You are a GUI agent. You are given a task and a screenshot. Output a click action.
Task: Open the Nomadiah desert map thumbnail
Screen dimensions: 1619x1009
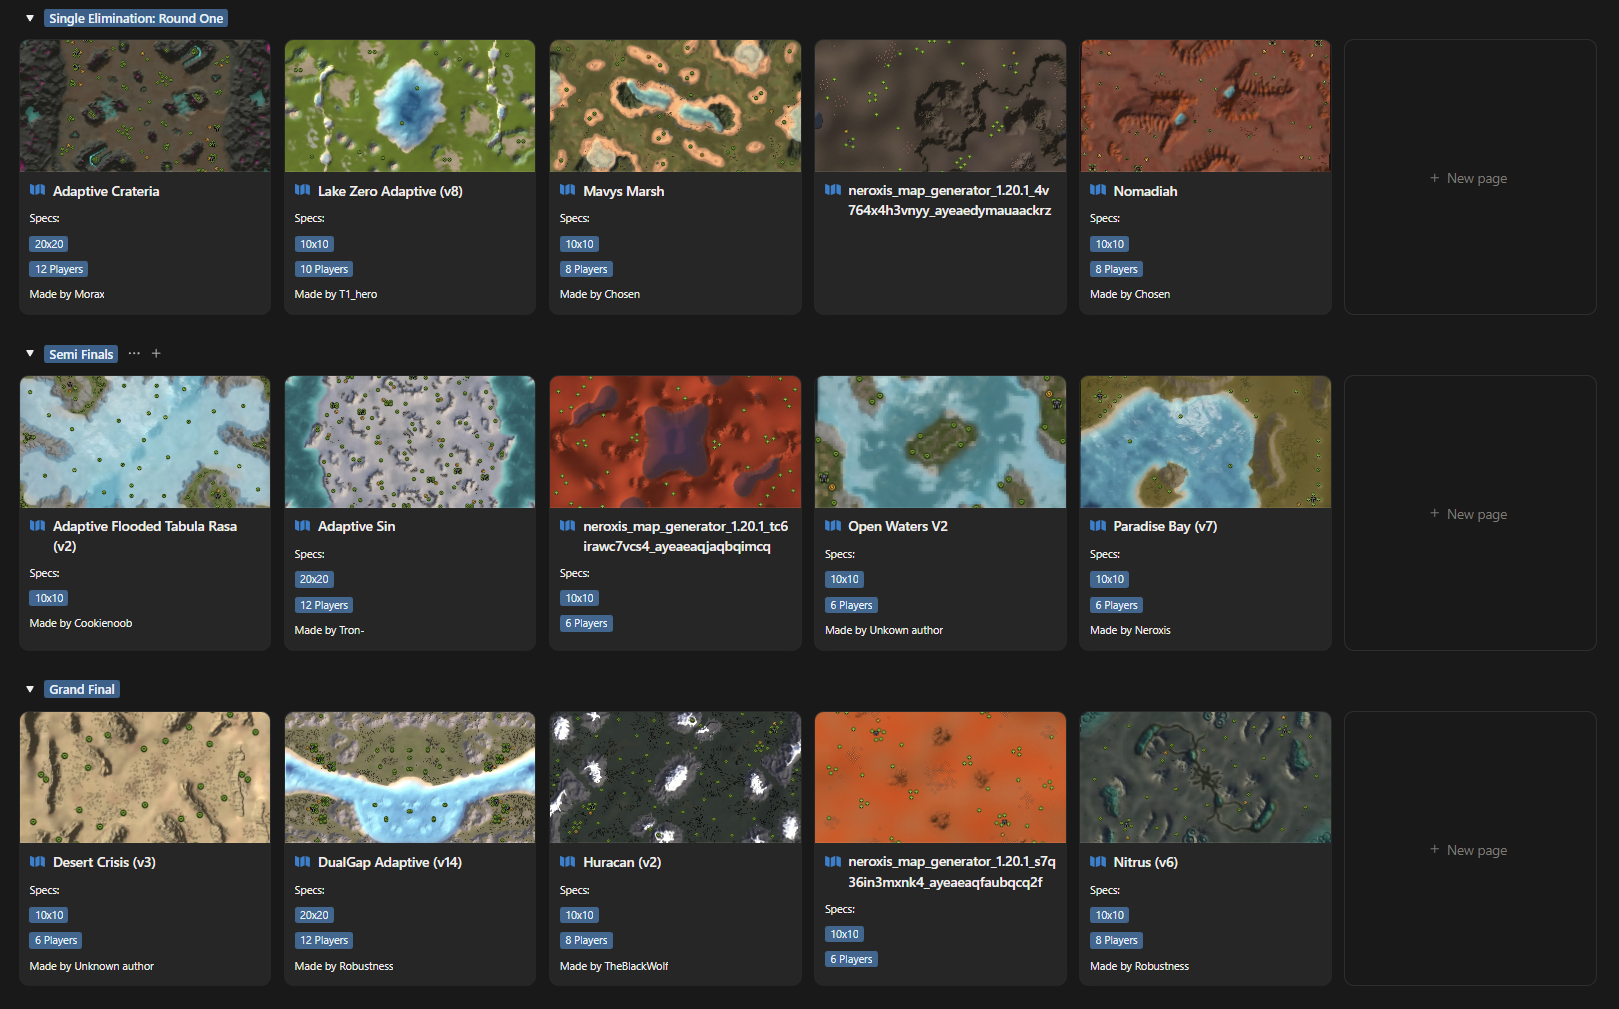[1205, 106]
